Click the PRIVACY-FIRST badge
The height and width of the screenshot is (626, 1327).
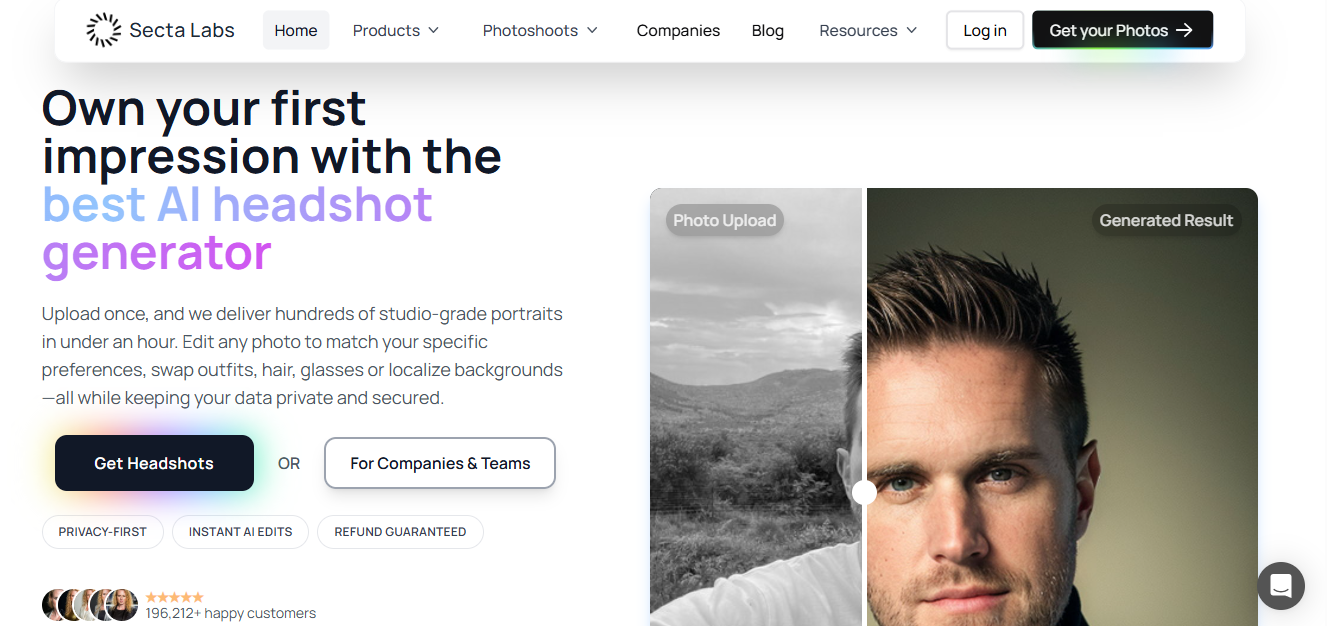(x=103, y=532)
